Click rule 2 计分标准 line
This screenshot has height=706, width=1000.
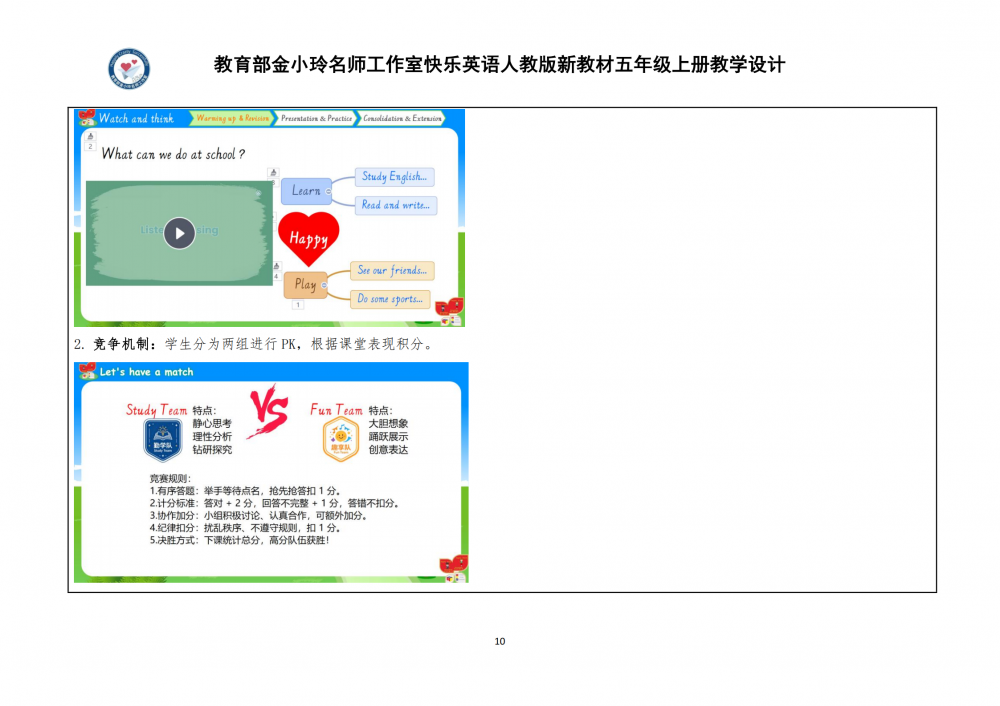[x=274, y=503]
